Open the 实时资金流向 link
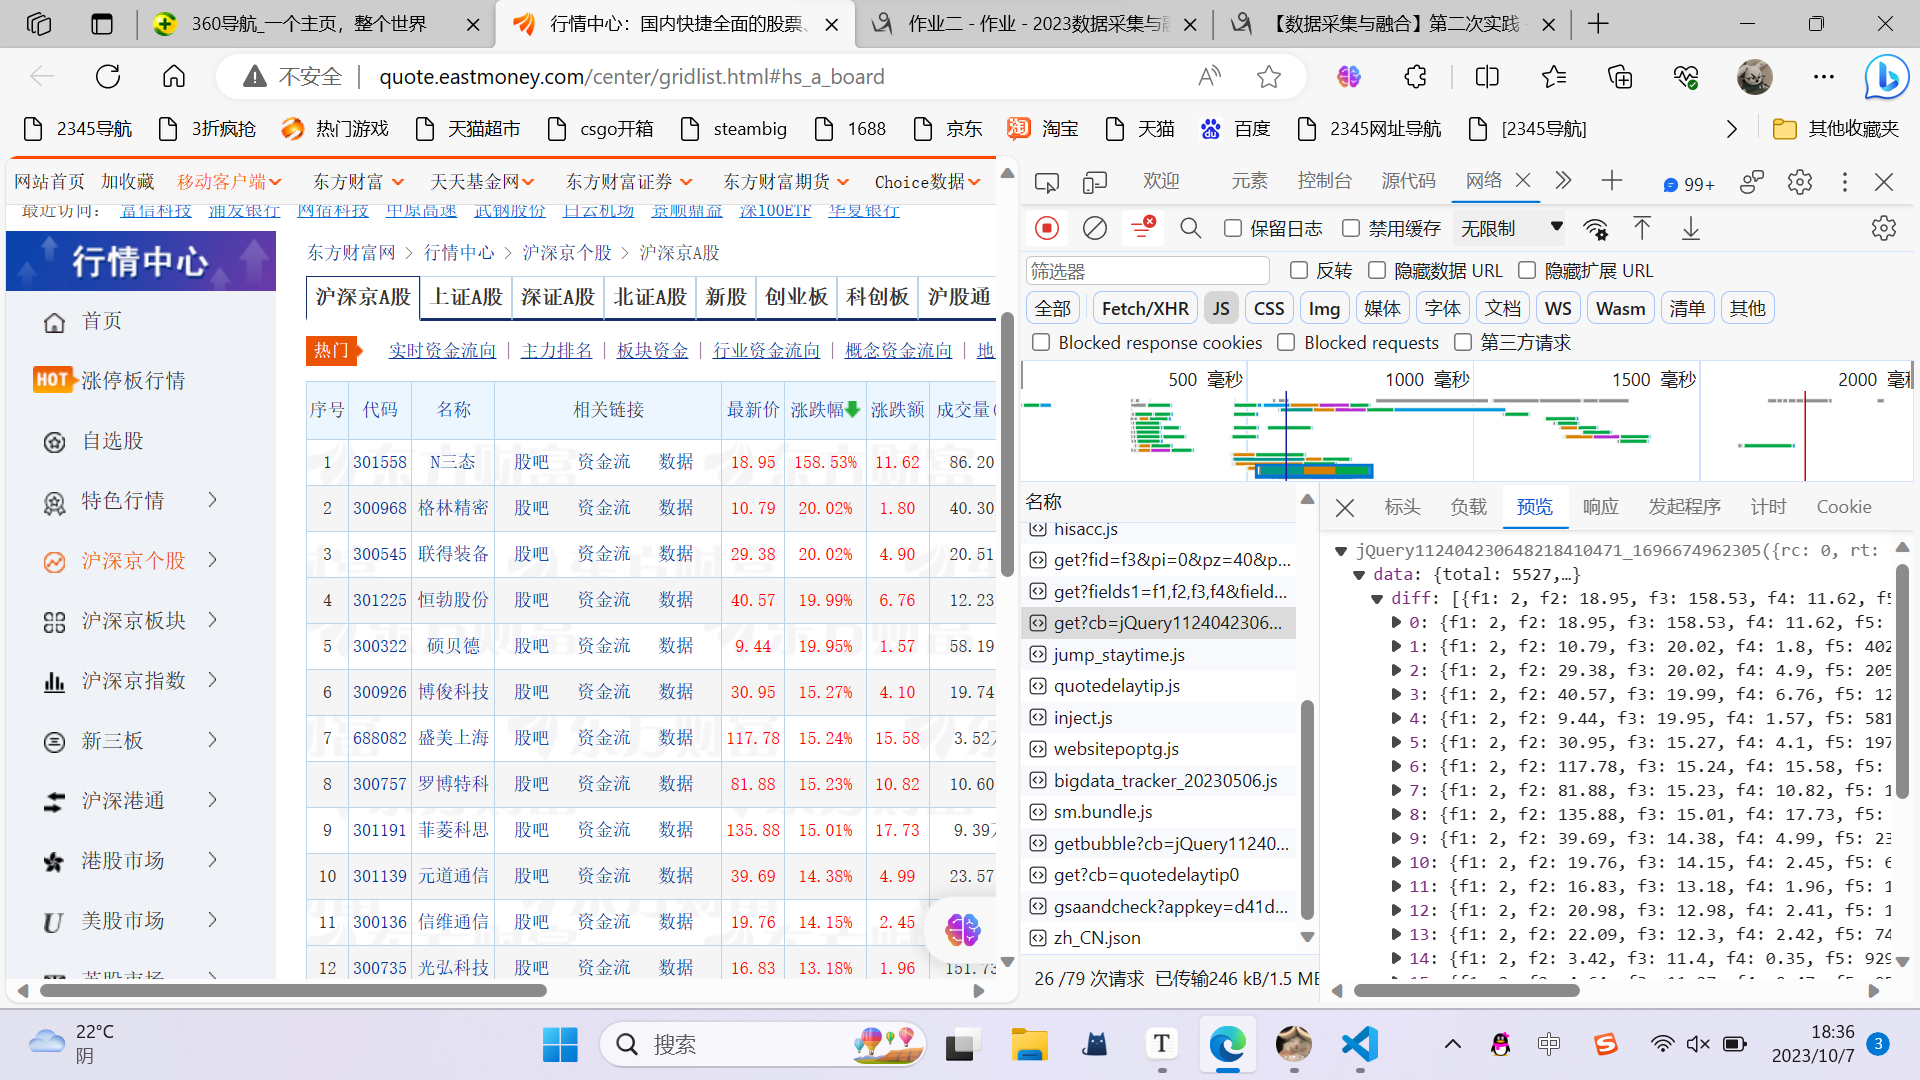 (x=442, y=350)
